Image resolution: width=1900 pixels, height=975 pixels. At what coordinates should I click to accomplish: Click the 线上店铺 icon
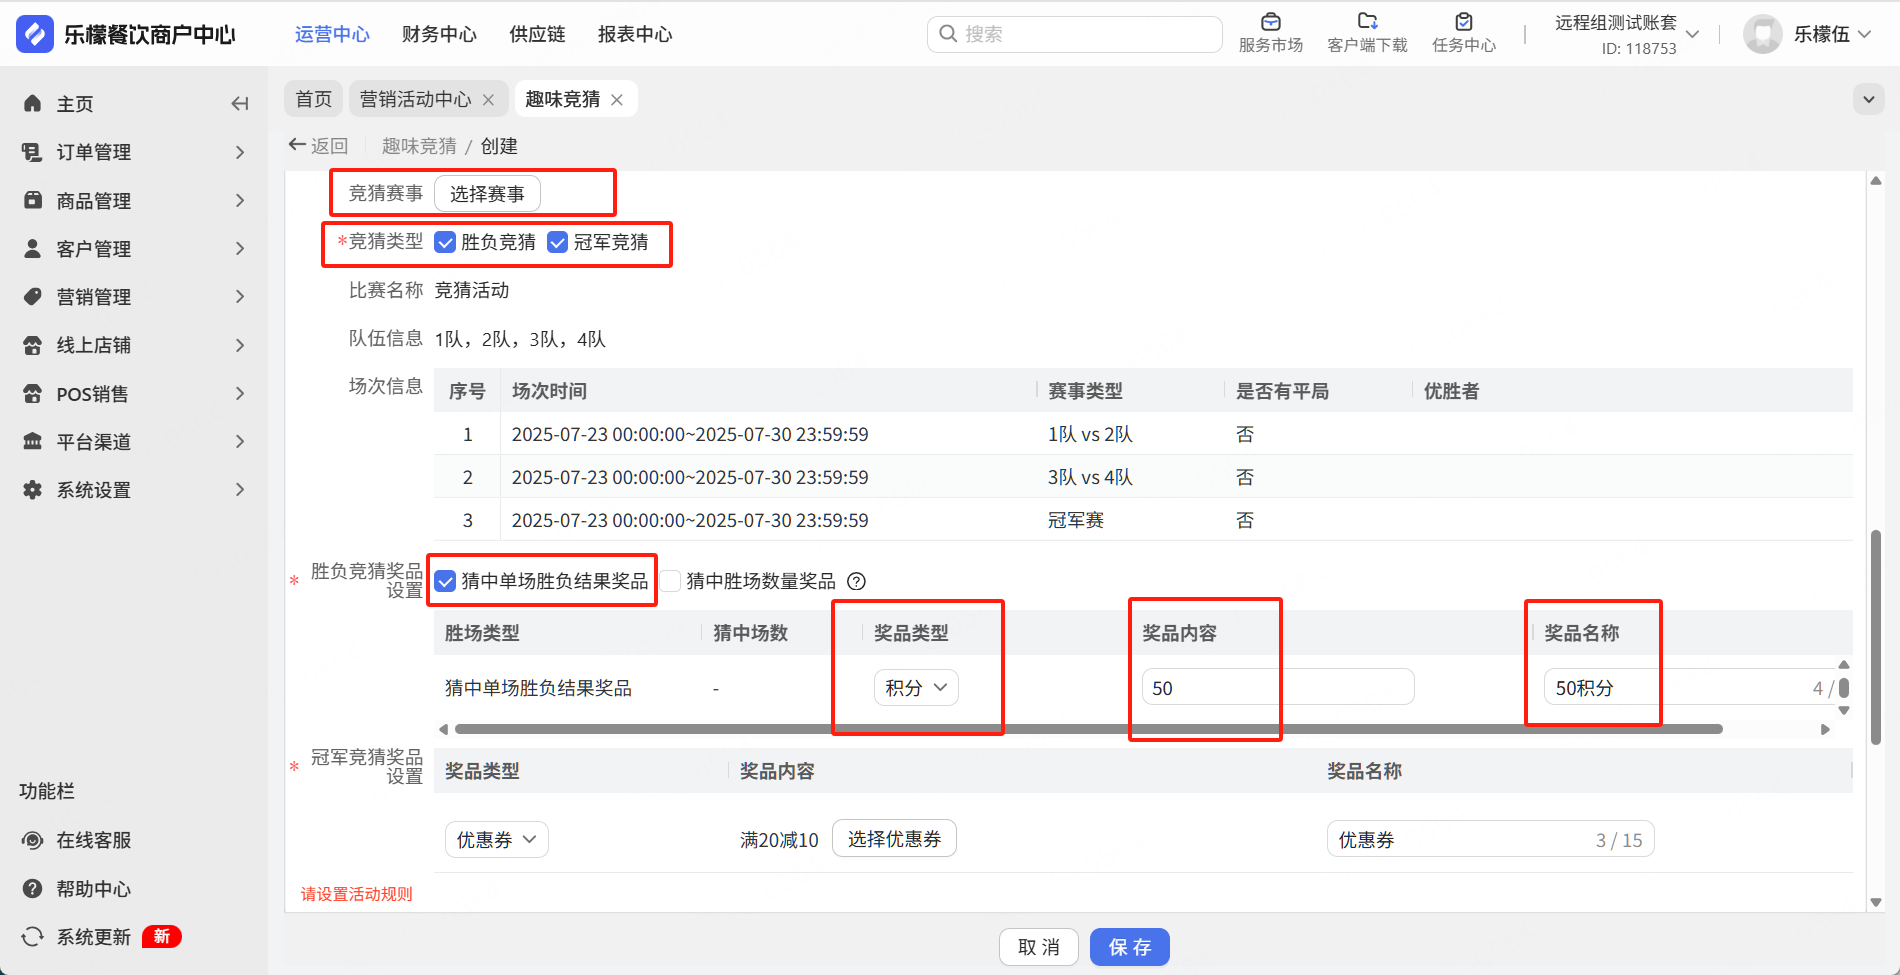(33, 345)
